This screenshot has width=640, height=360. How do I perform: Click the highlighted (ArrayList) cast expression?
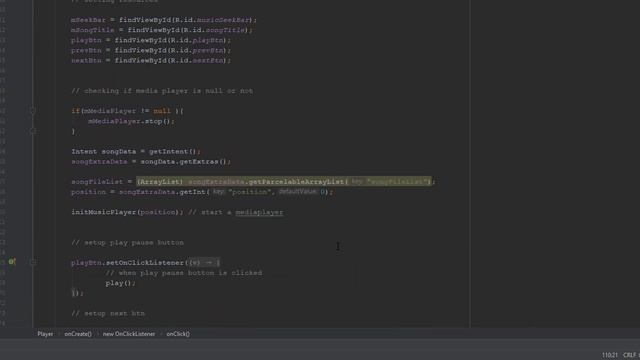coord(160,182)
